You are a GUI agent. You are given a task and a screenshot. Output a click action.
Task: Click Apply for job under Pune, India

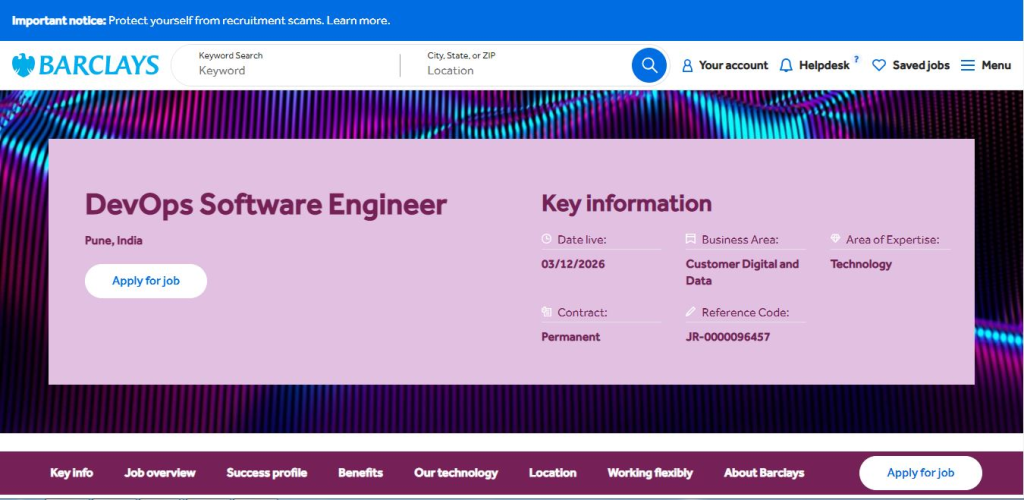pos(146,281)
